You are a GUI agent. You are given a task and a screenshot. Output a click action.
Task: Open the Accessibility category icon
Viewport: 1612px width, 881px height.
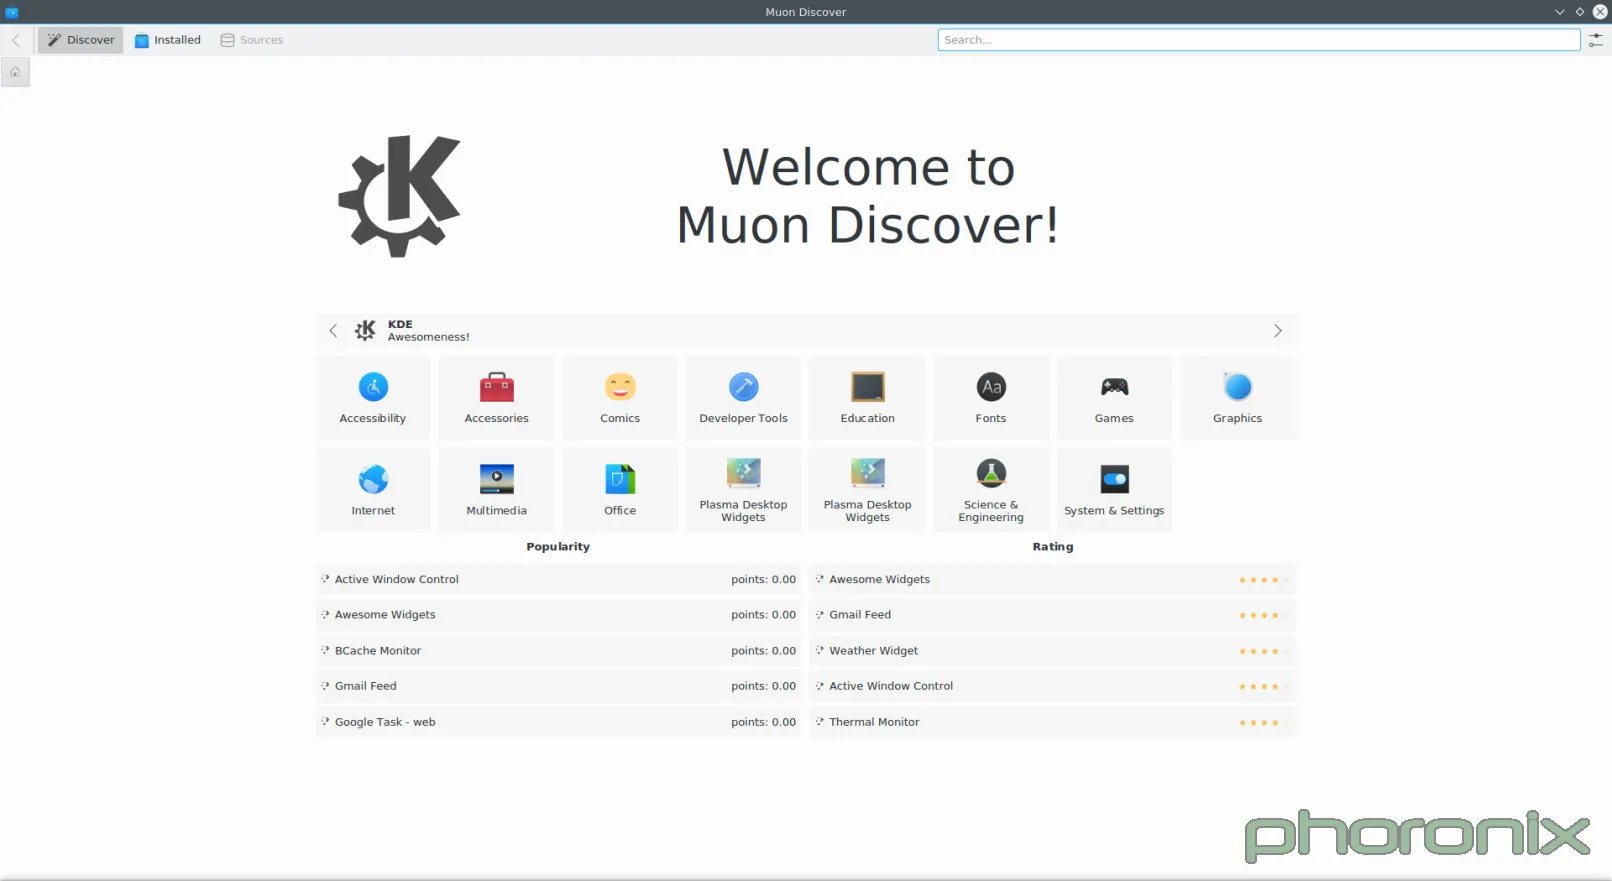(373, 397)
